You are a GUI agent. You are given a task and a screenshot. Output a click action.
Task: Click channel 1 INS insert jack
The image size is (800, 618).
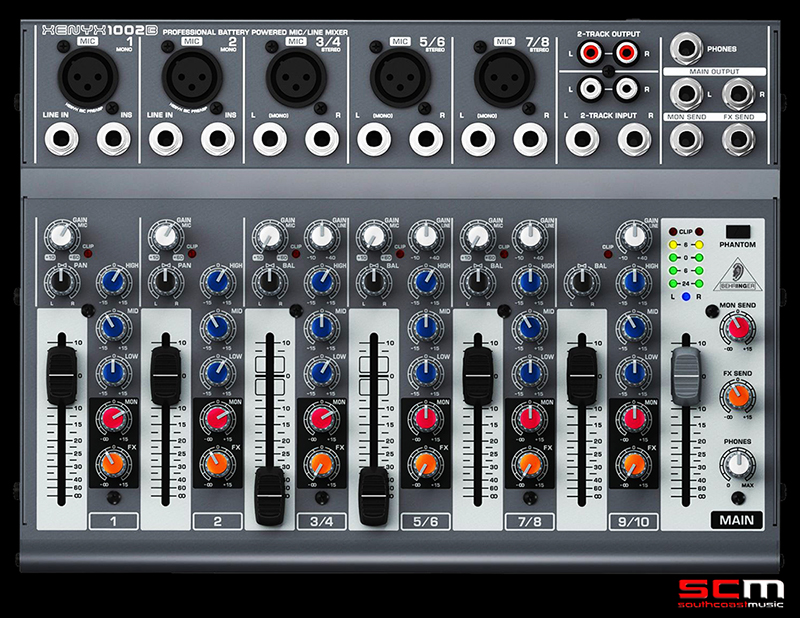point(114,139)
